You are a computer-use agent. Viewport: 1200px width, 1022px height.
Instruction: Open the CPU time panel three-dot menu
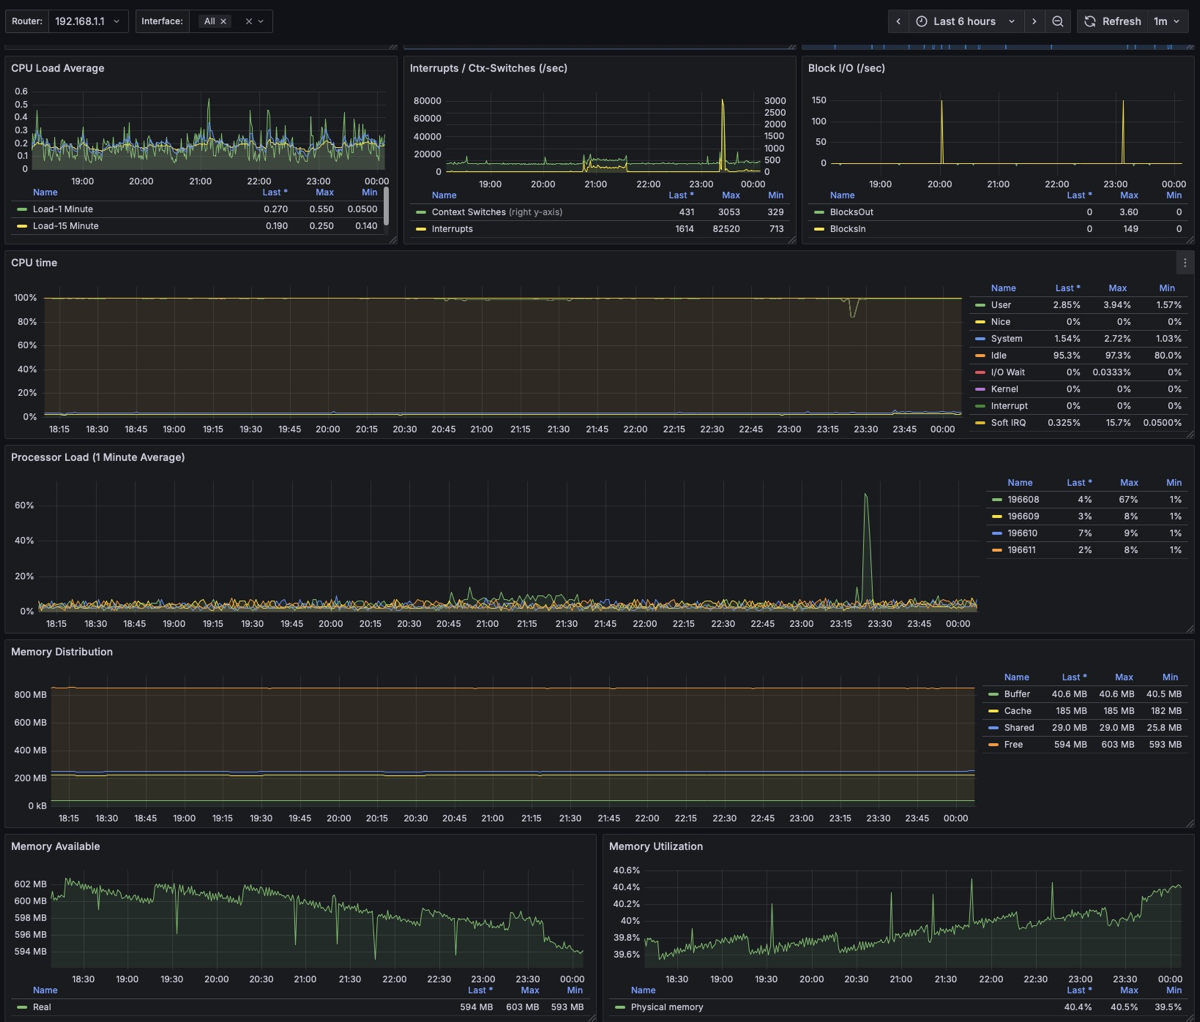pos(1185,263)
